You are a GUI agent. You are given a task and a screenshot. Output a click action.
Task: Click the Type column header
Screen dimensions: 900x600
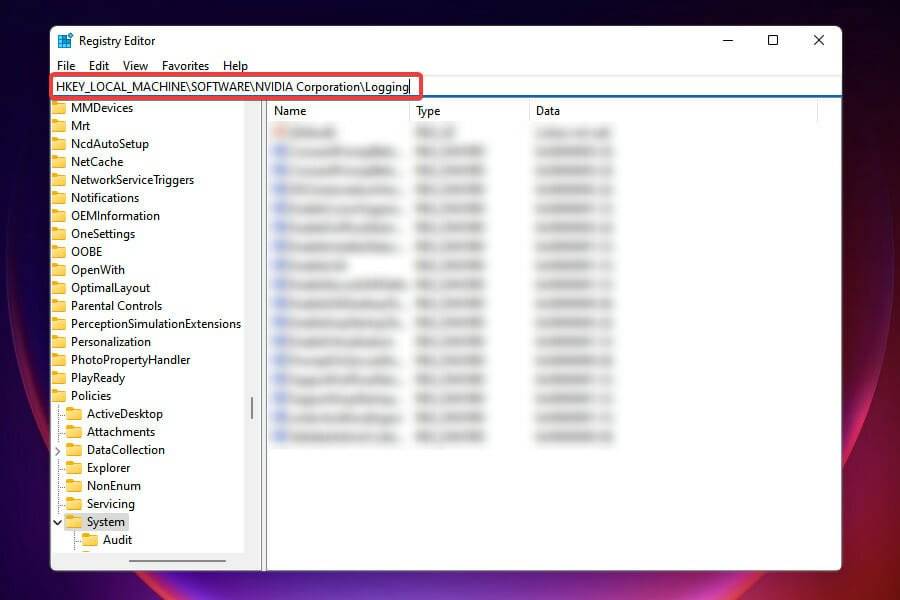click(428, 110)
